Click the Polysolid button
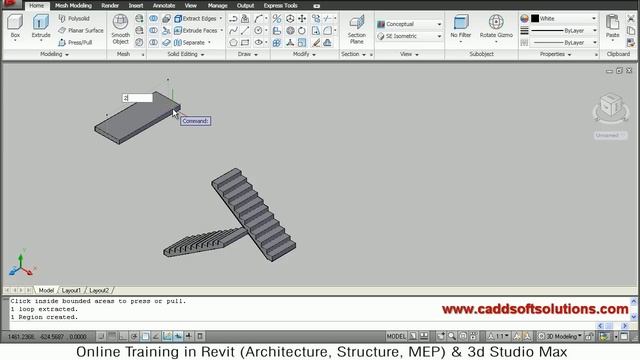 (x=74, y=18)
